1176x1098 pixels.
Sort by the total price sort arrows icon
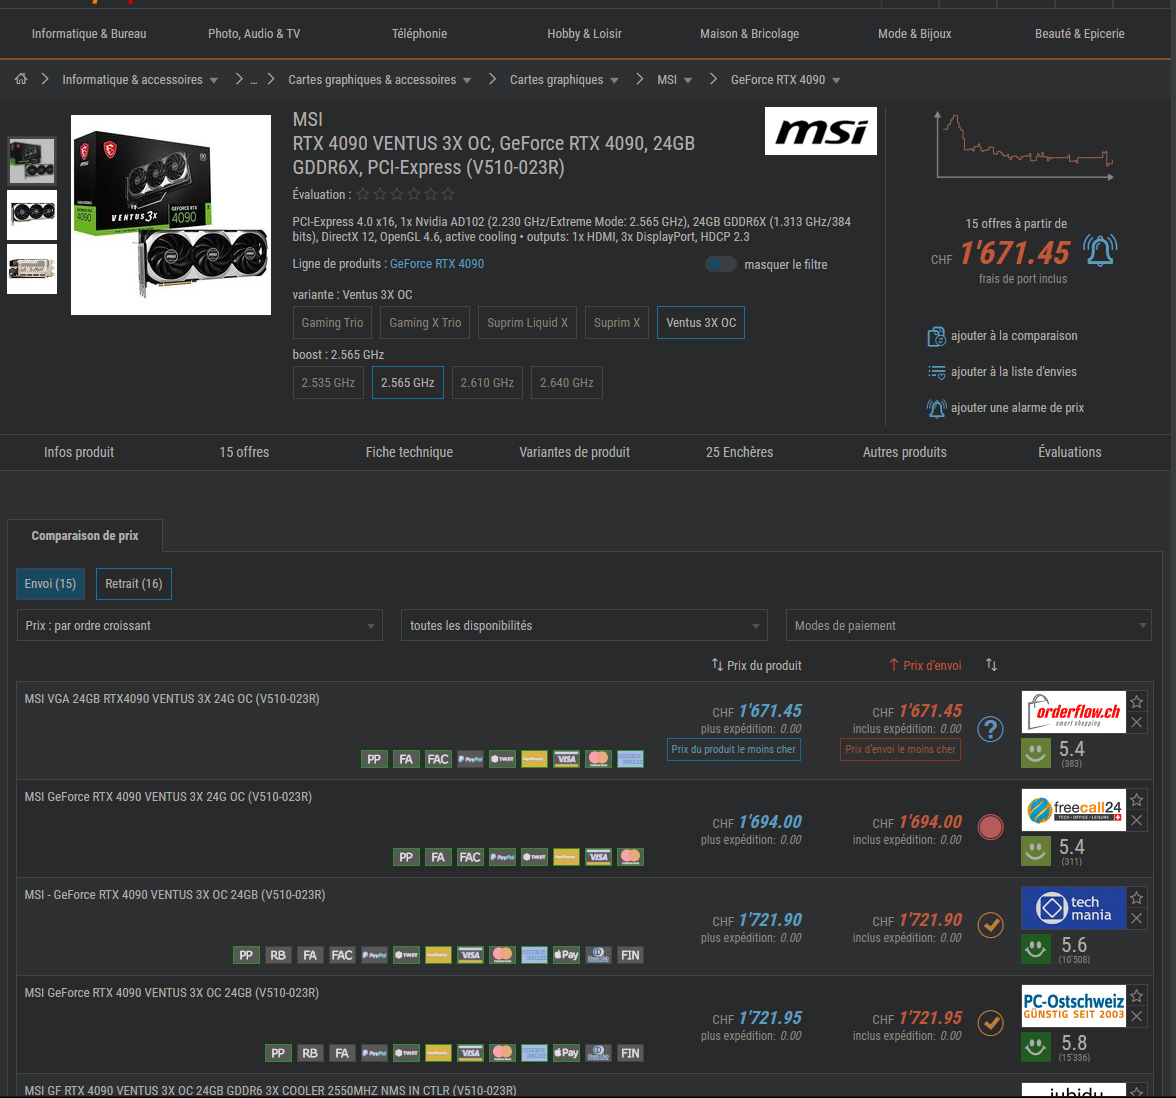tap(991, 664)
